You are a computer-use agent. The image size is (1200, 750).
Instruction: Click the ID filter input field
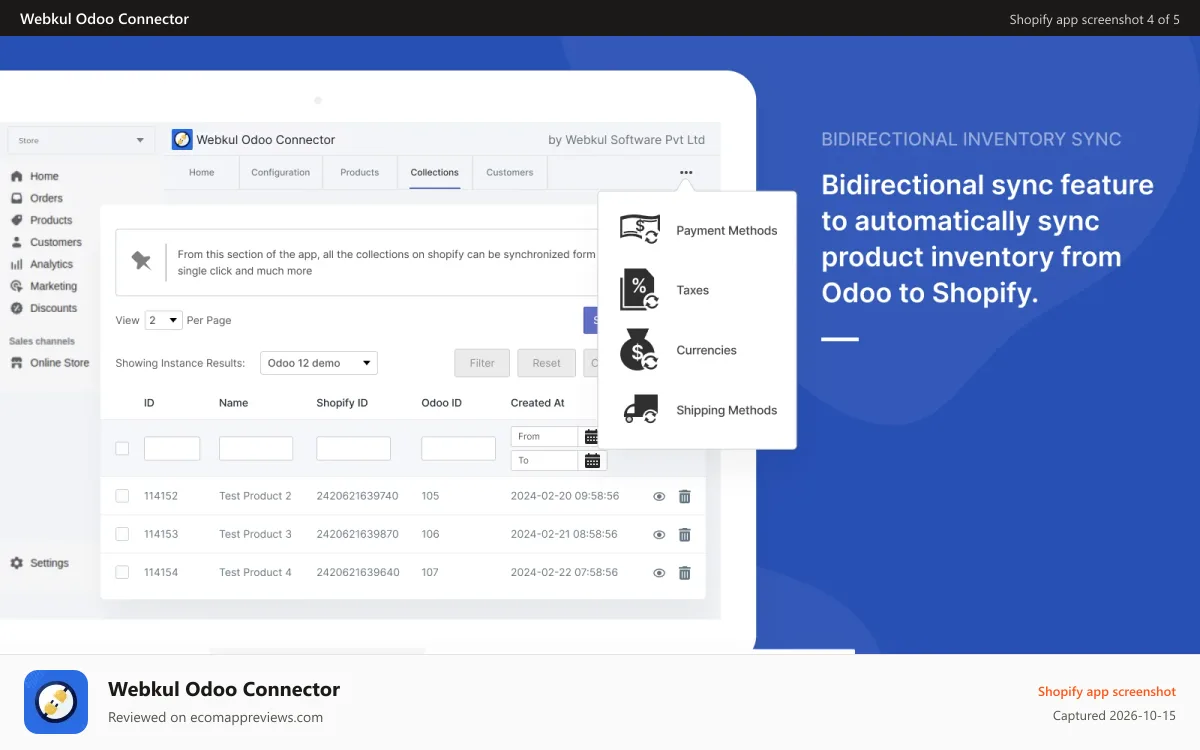coord(172,448)
